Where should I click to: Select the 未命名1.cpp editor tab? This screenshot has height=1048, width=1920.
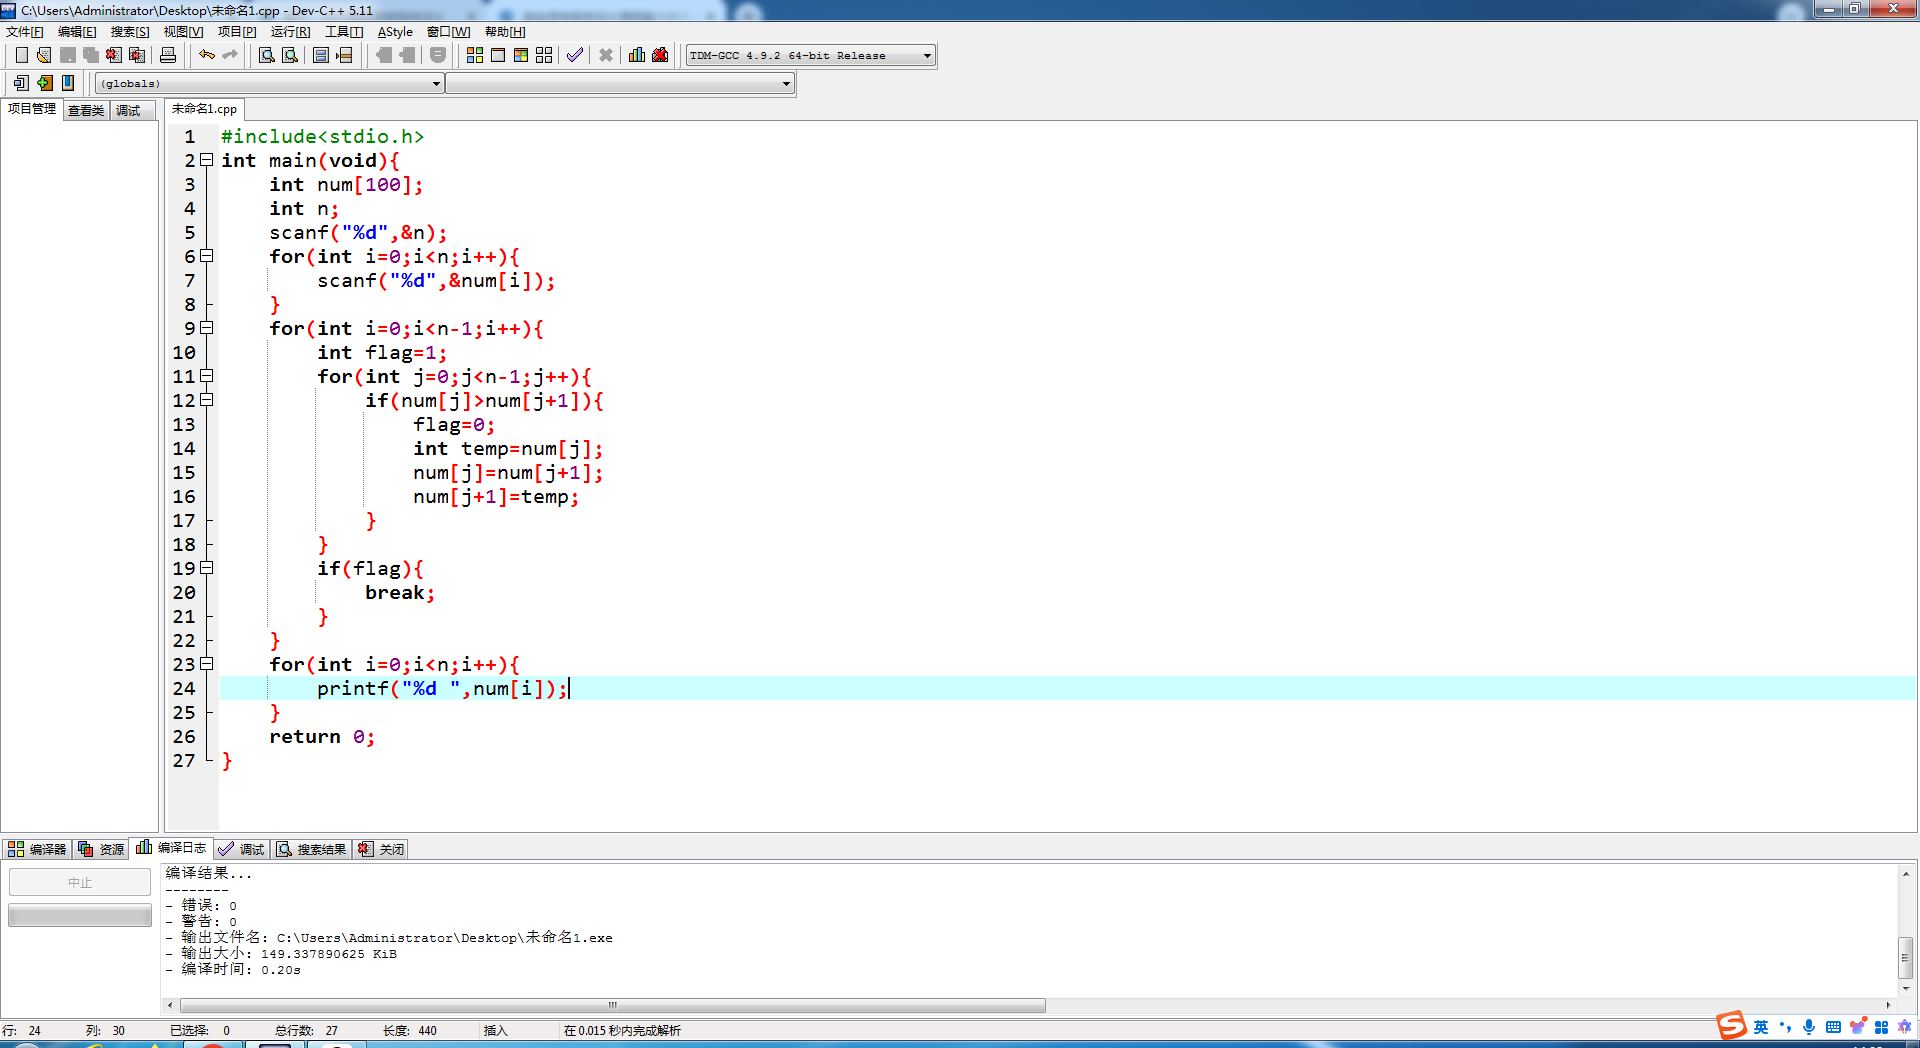(x=204, y=109)
